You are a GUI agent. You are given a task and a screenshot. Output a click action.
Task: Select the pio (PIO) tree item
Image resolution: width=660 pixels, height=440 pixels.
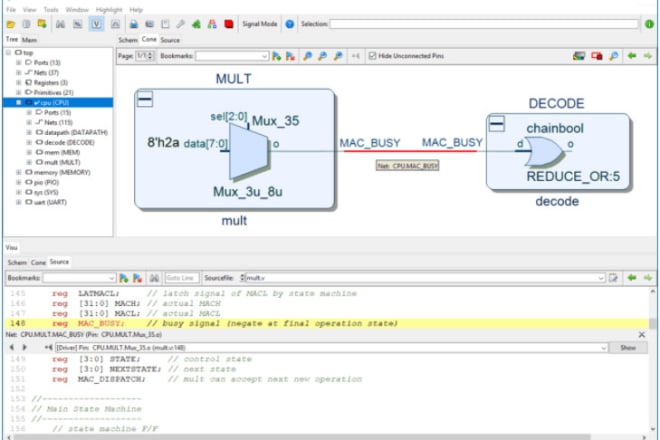coord(42,182)
